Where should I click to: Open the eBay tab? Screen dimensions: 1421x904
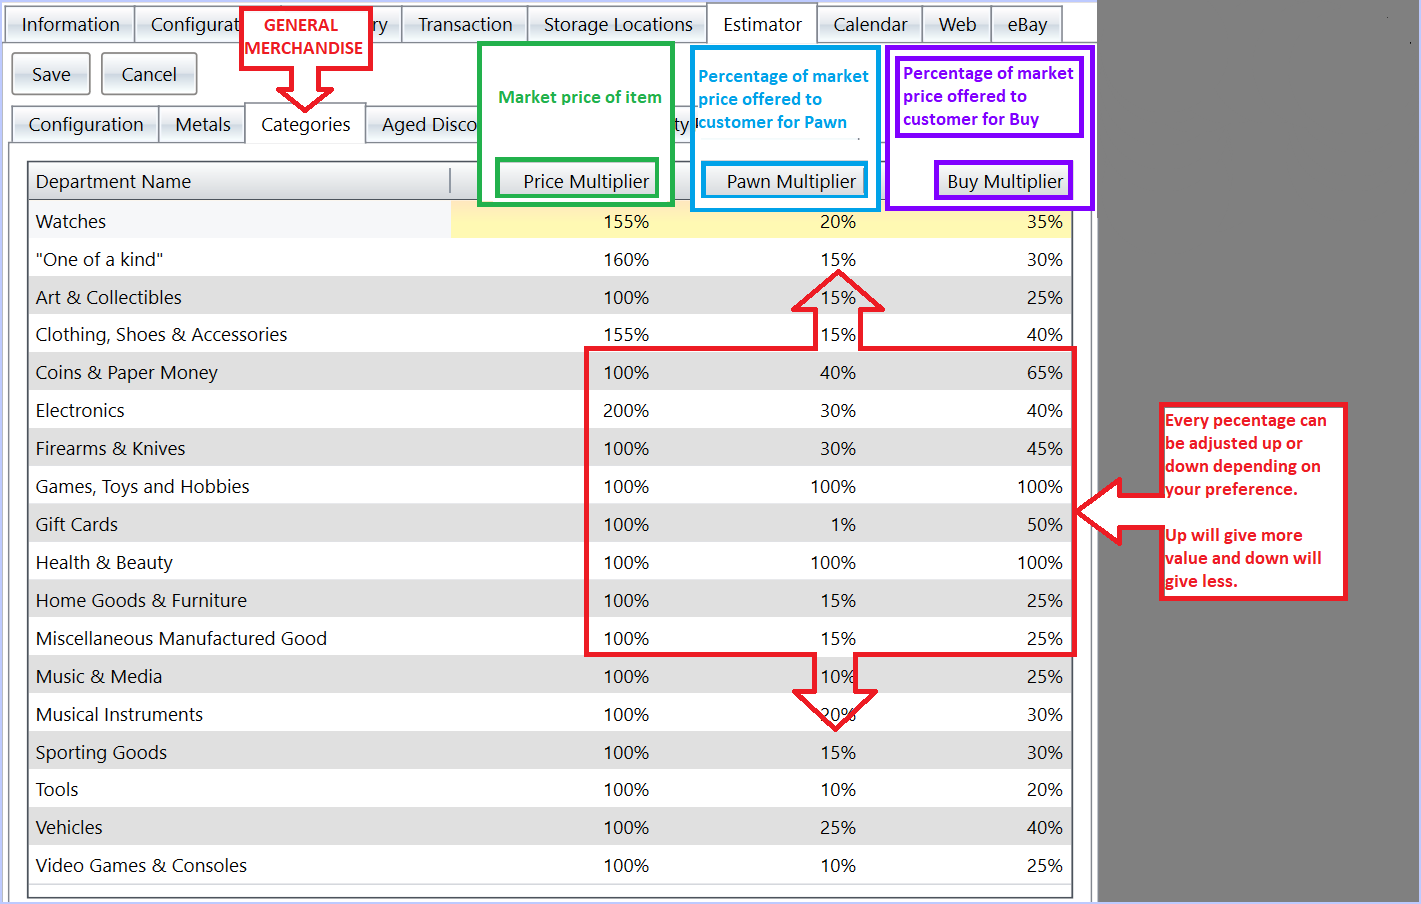[x=1027, y=24]
